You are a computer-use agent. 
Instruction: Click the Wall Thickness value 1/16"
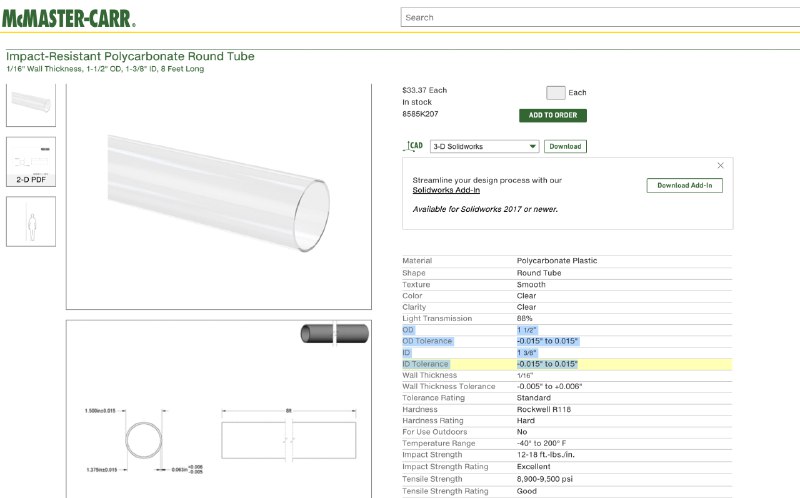525,376
